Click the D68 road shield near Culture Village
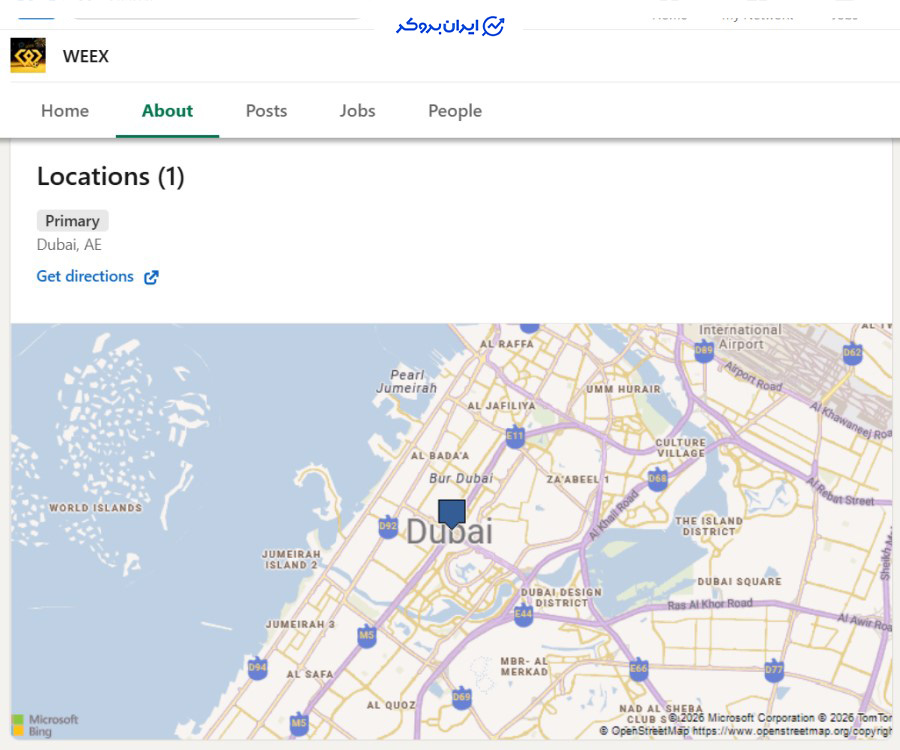Viewport: 900px width, 750px height. pyautogui.click(x=657, y=480)
